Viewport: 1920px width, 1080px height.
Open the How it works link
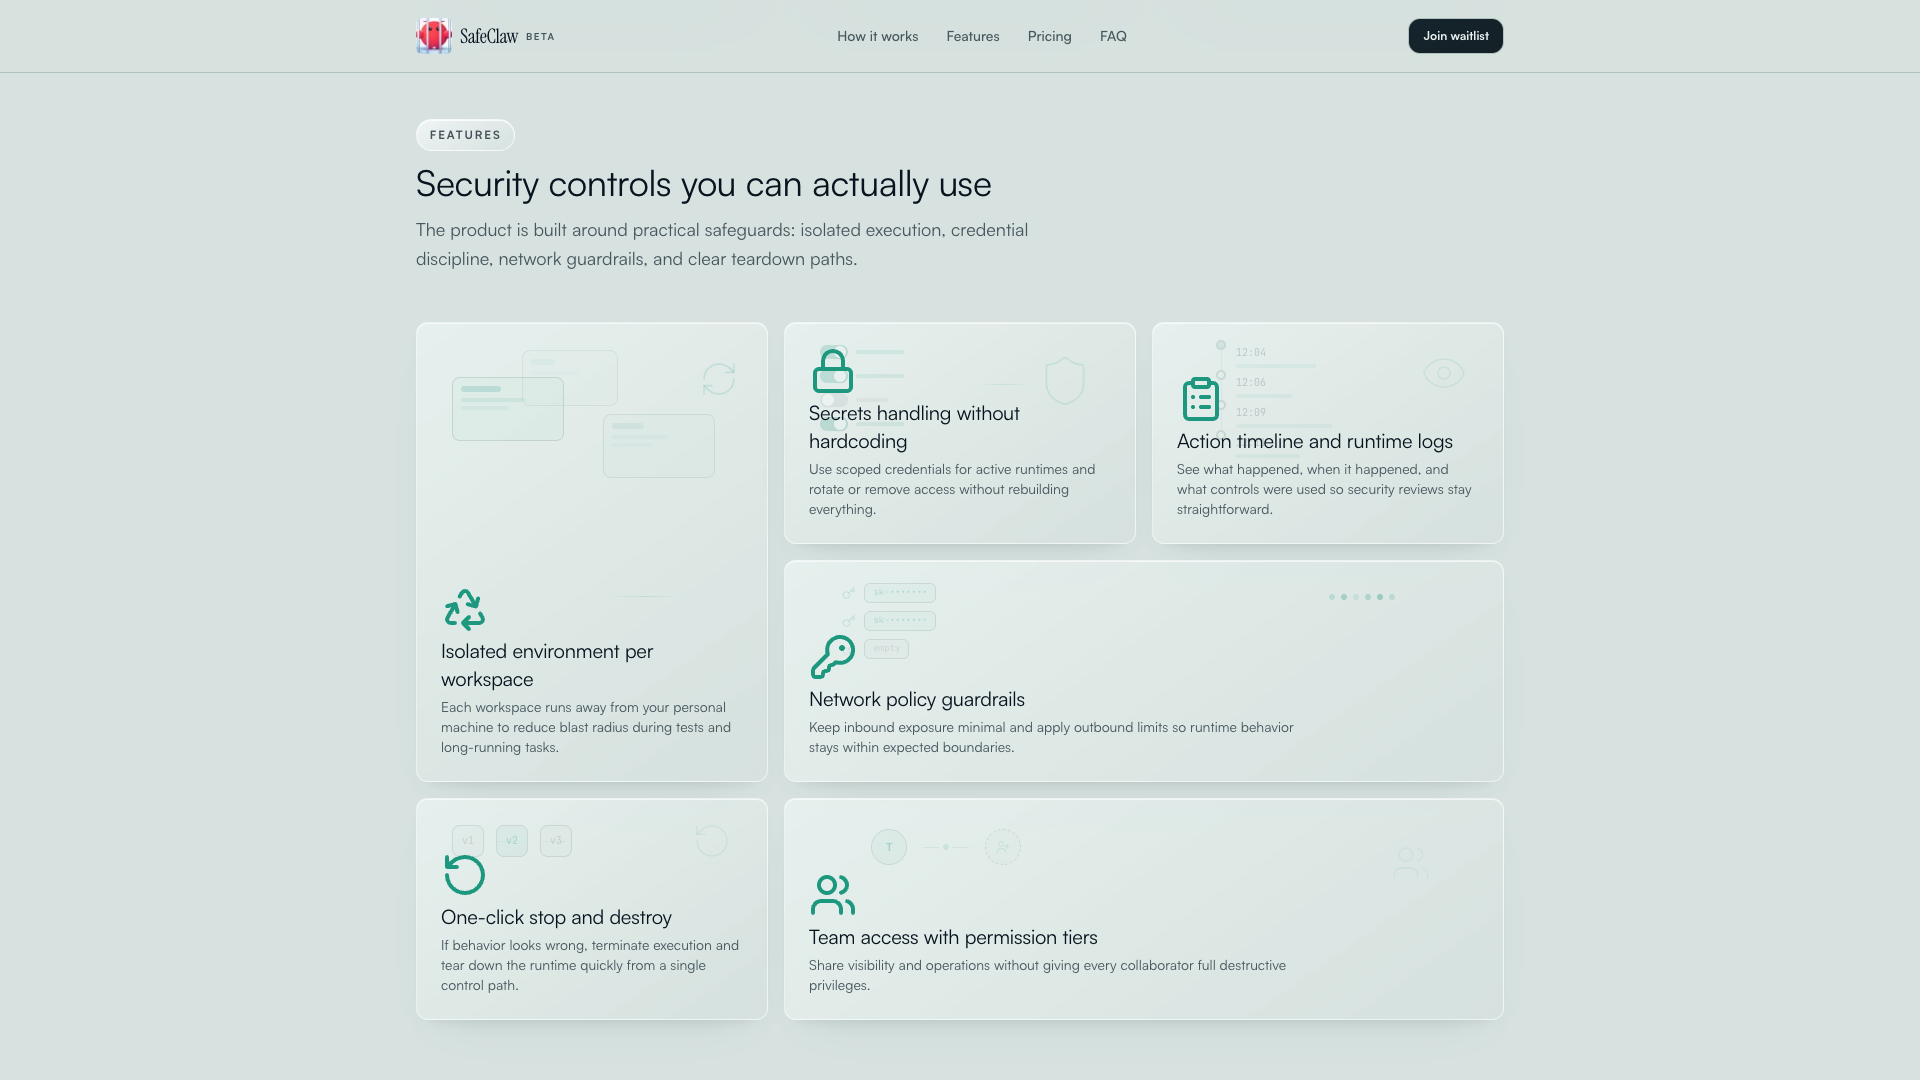(x=877, y=36)
